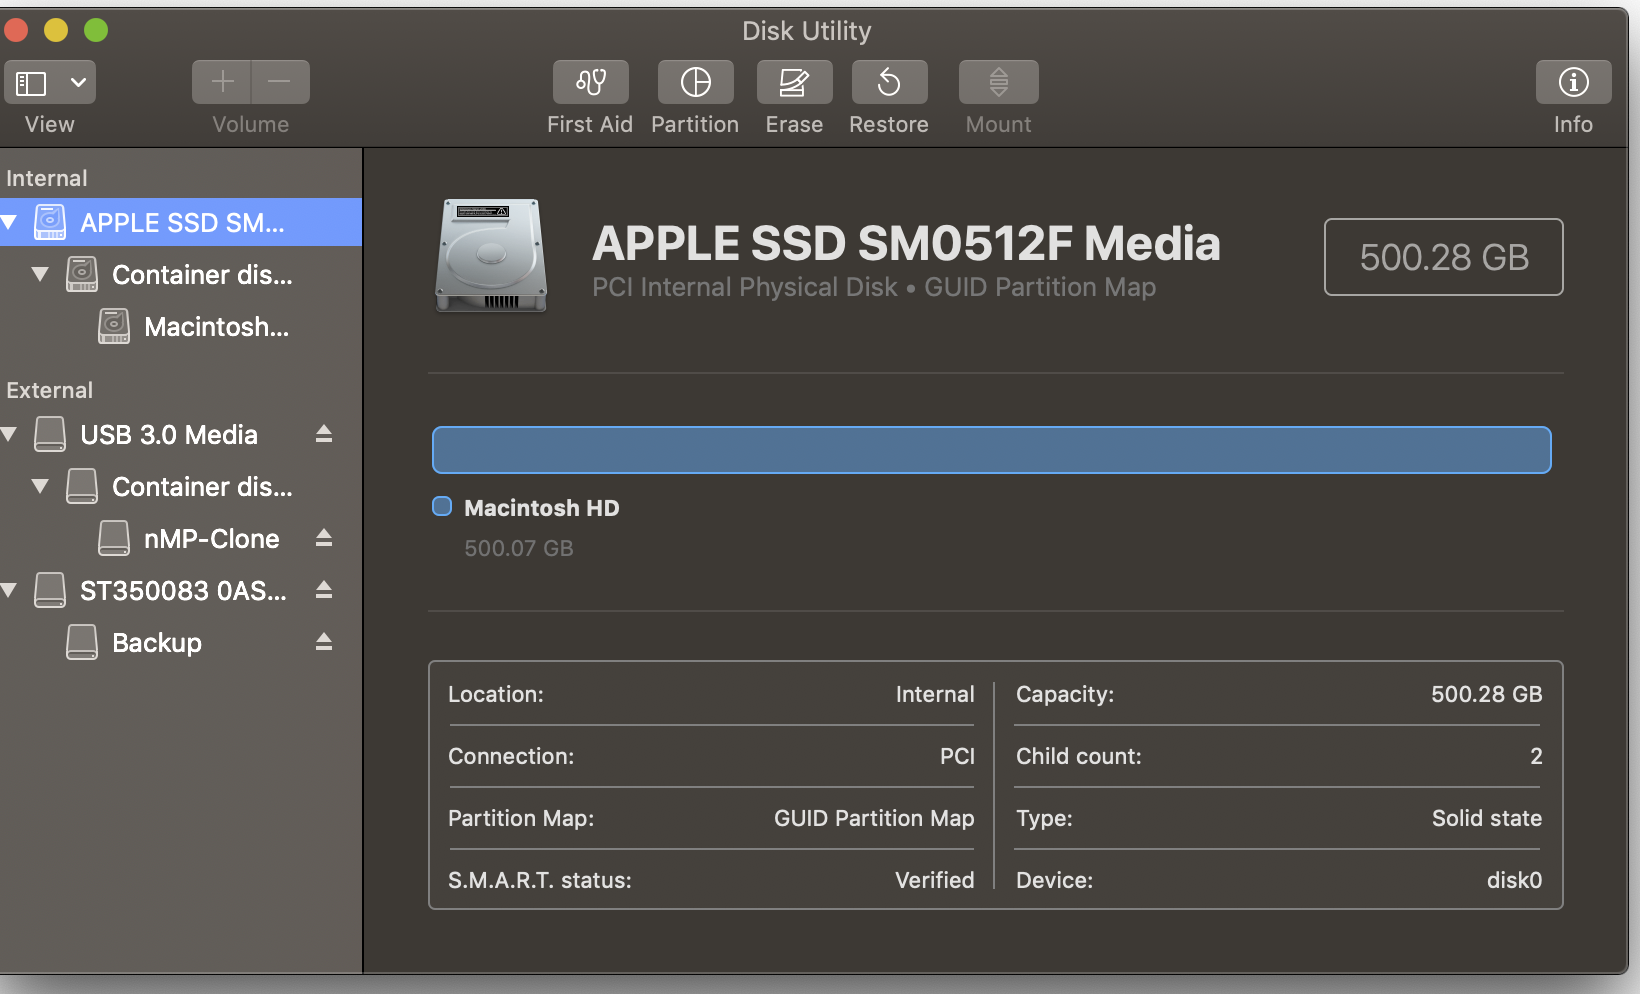Eject the nMP-Clone volume

pyautogui.click(x=323, y=537)
